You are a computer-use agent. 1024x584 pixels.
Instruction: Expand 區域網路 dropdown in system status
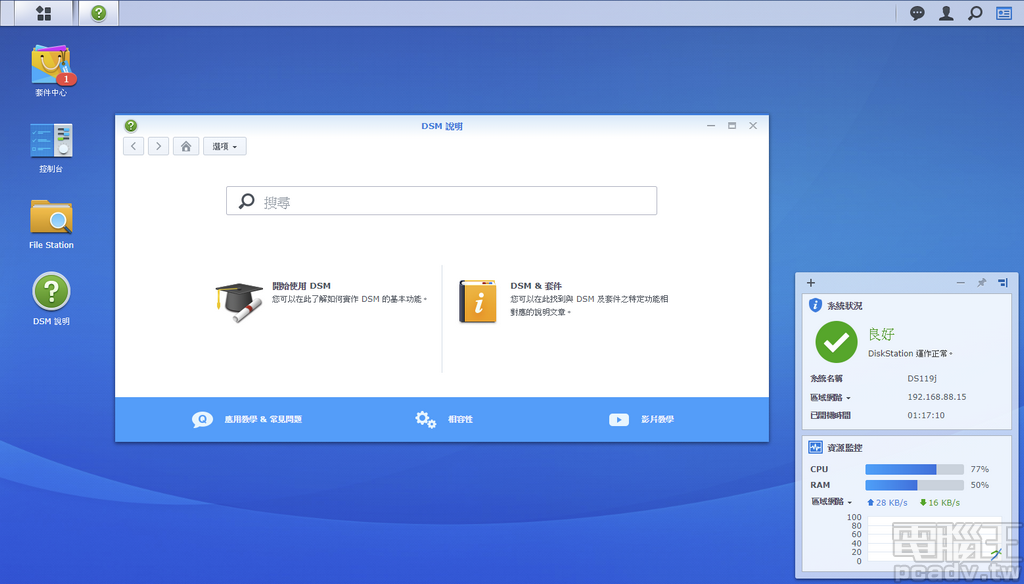[x=831, y=397]
